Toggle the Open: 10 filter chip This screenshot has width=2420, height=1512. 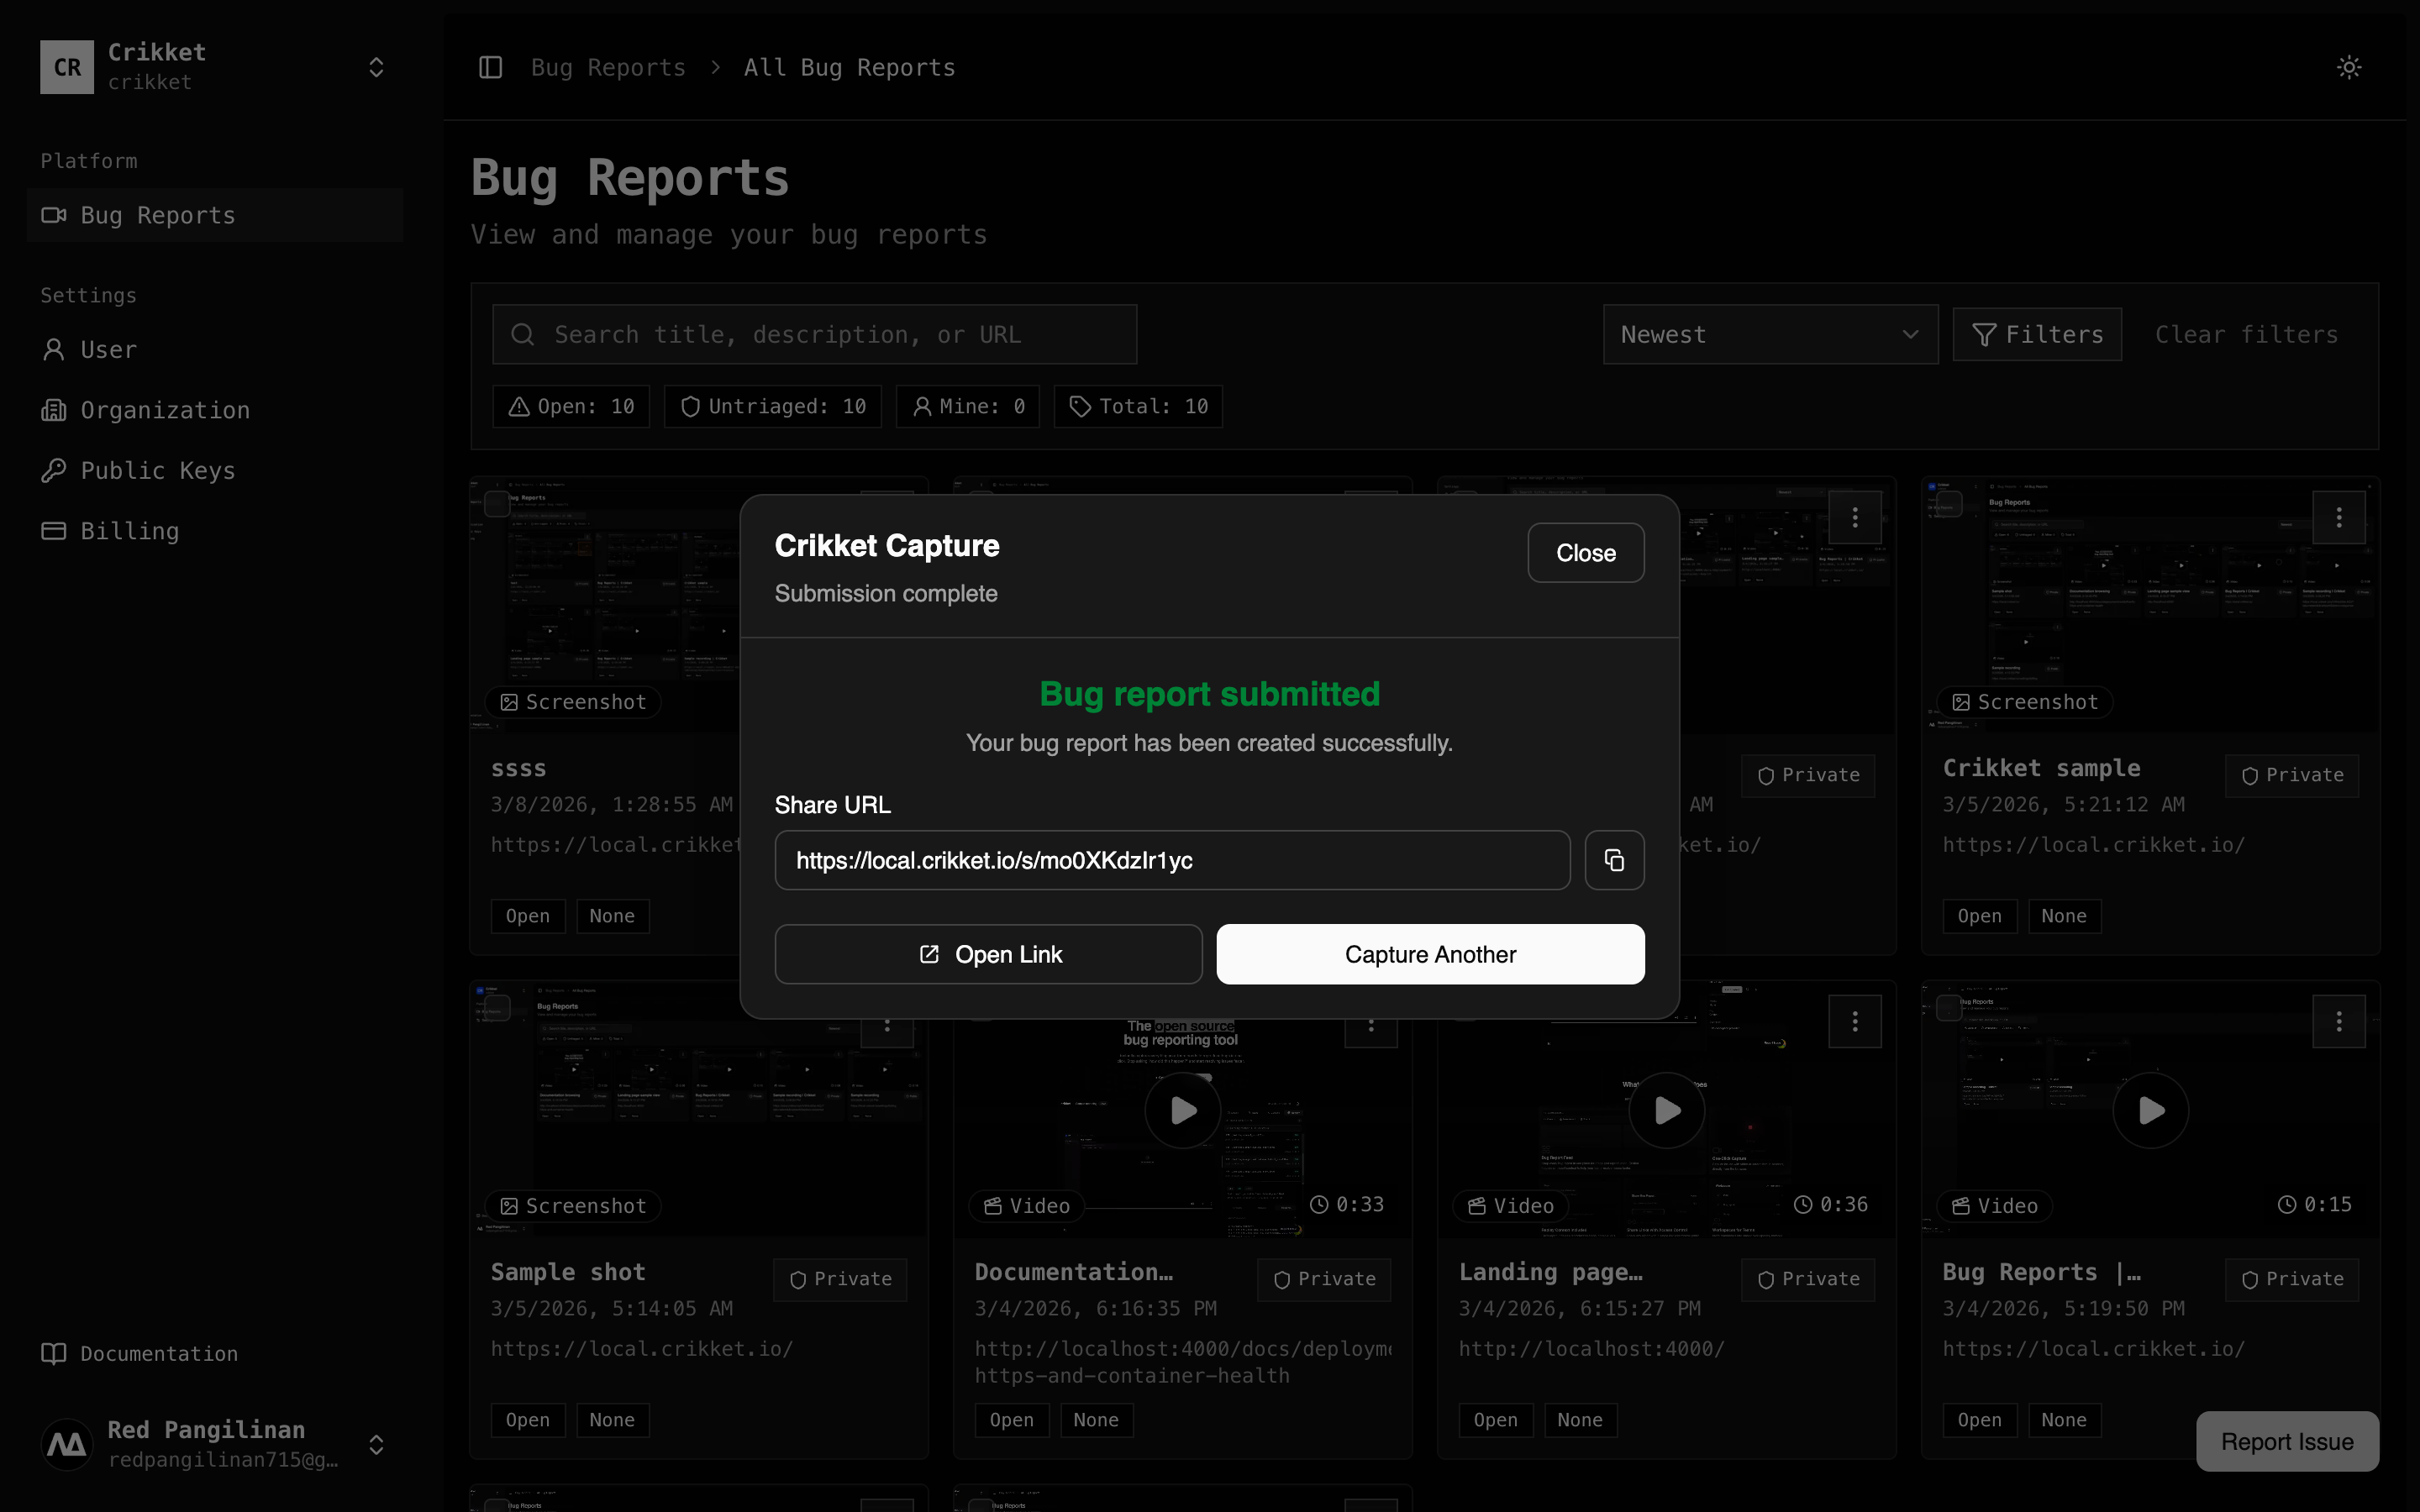point(570,406)
